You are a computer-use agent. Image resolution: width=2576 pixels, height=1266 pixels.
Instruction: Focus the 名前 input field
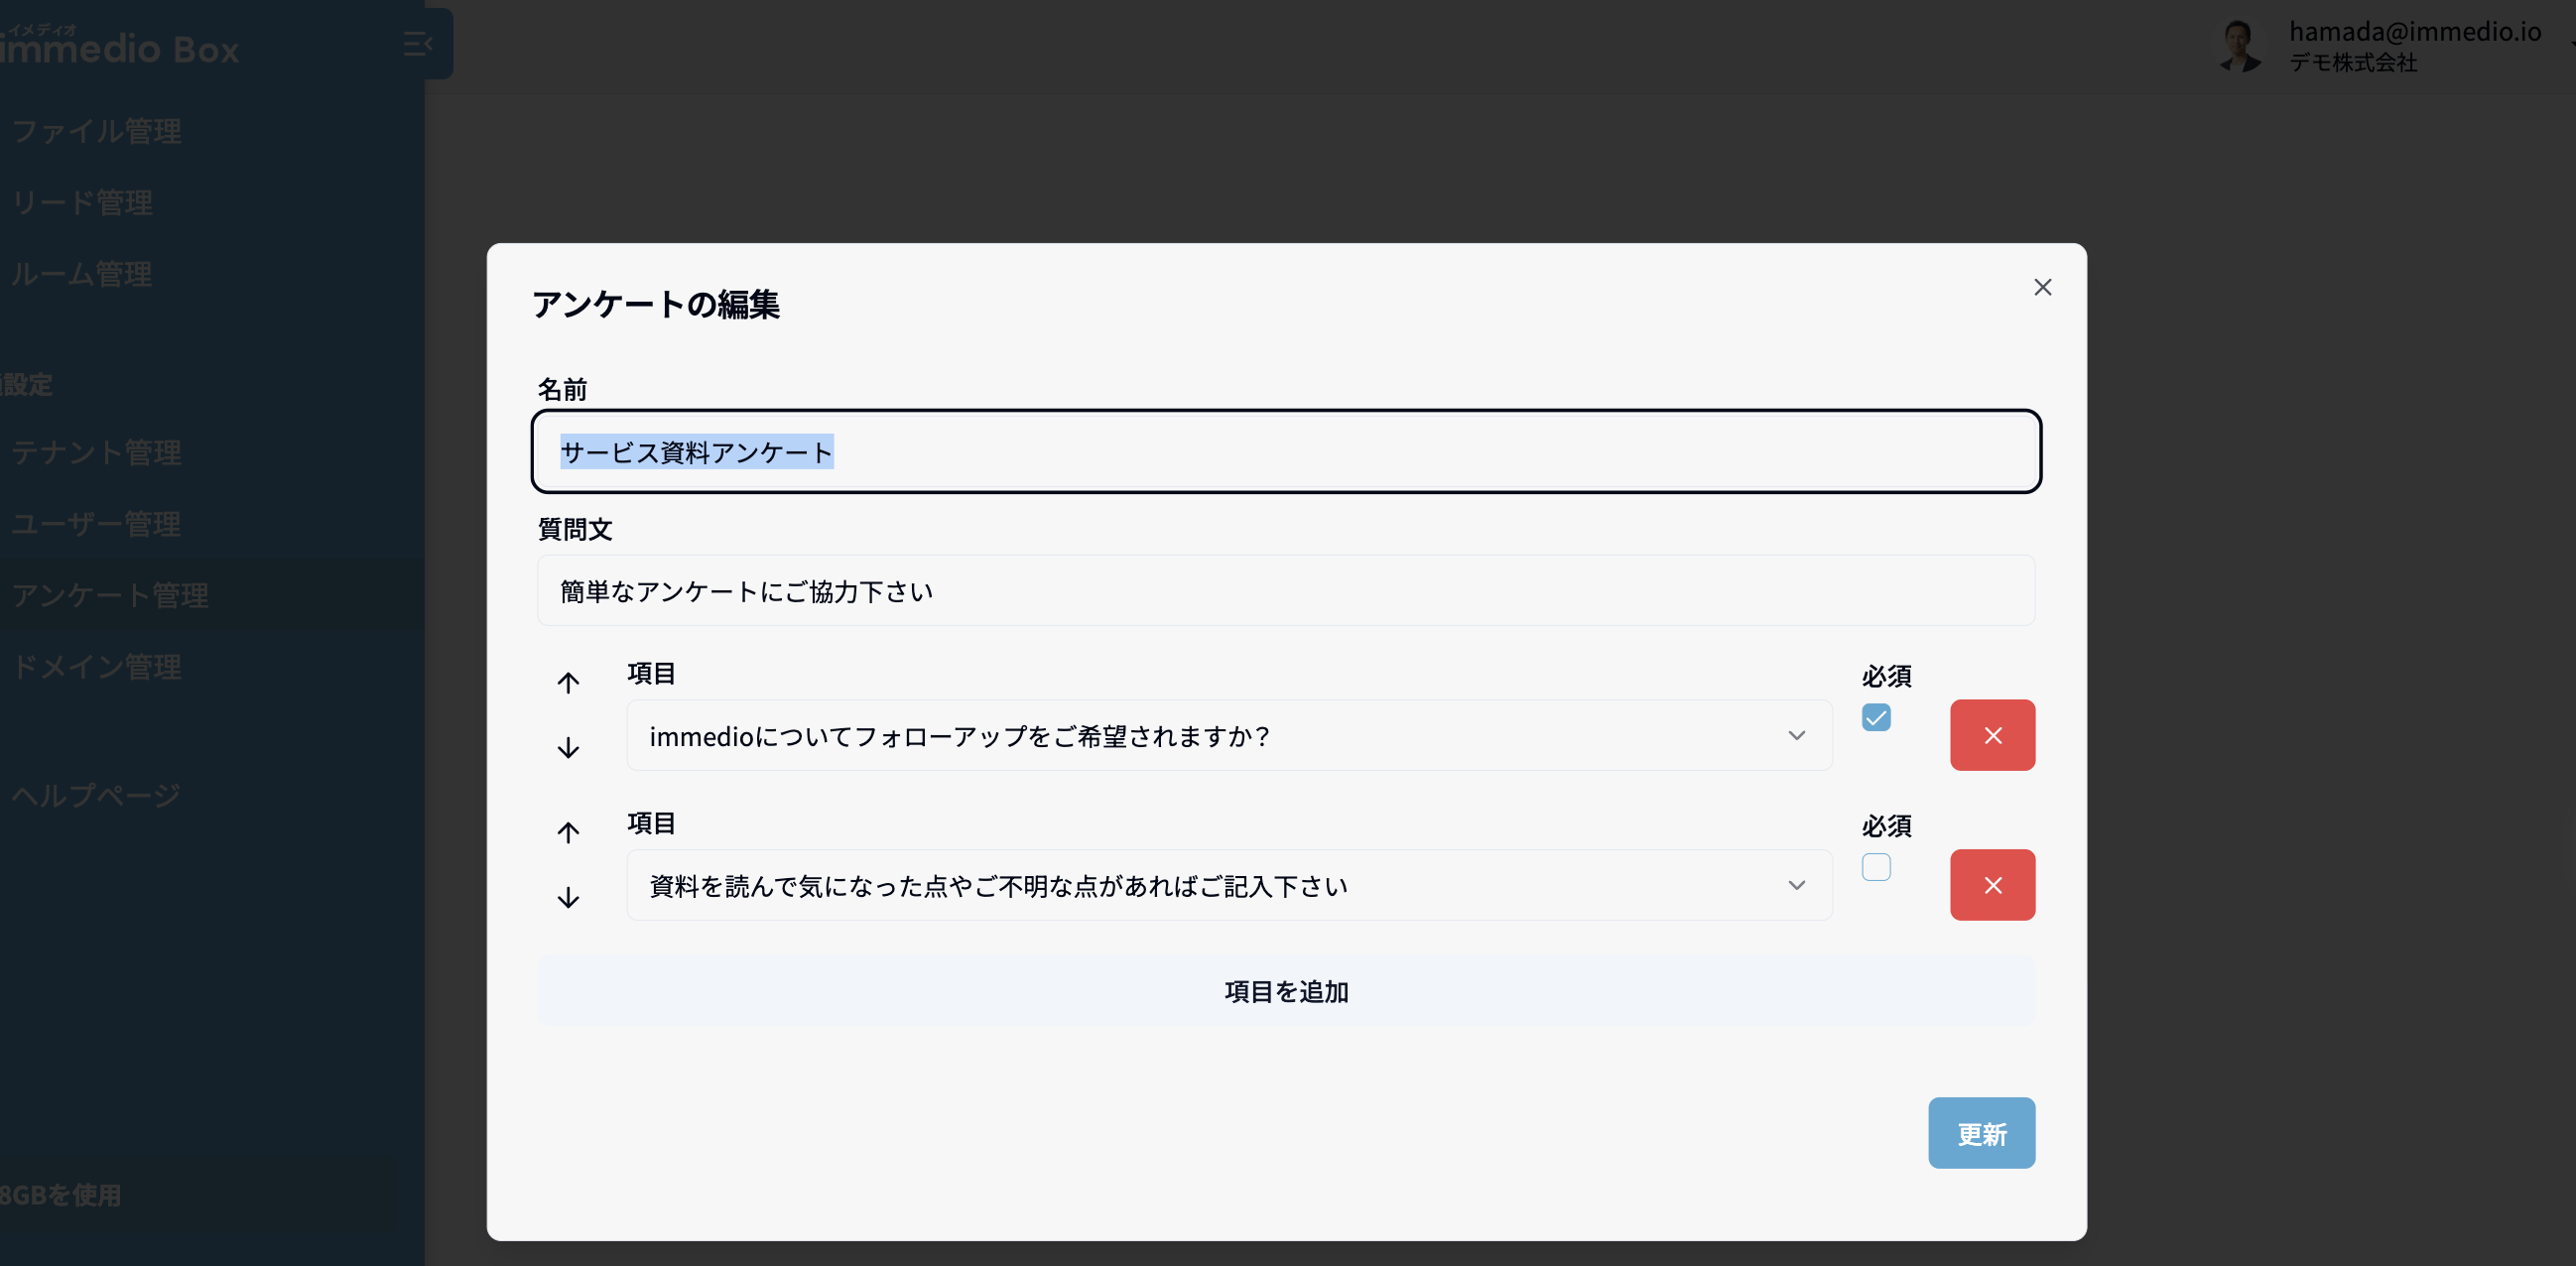(x=1285, y=452)
